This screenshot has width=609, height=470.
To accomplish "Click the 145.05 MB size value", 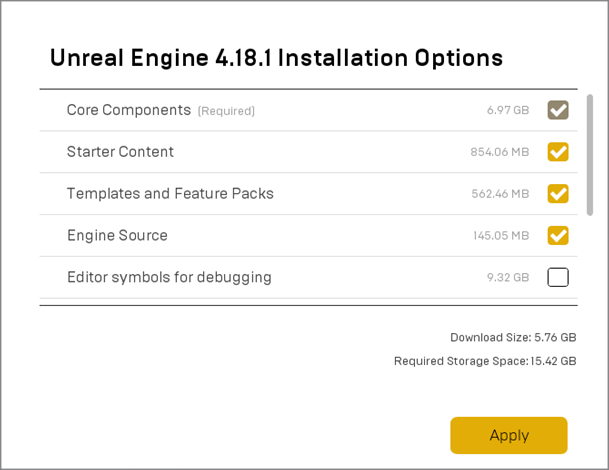I will (x=501, y=236).
